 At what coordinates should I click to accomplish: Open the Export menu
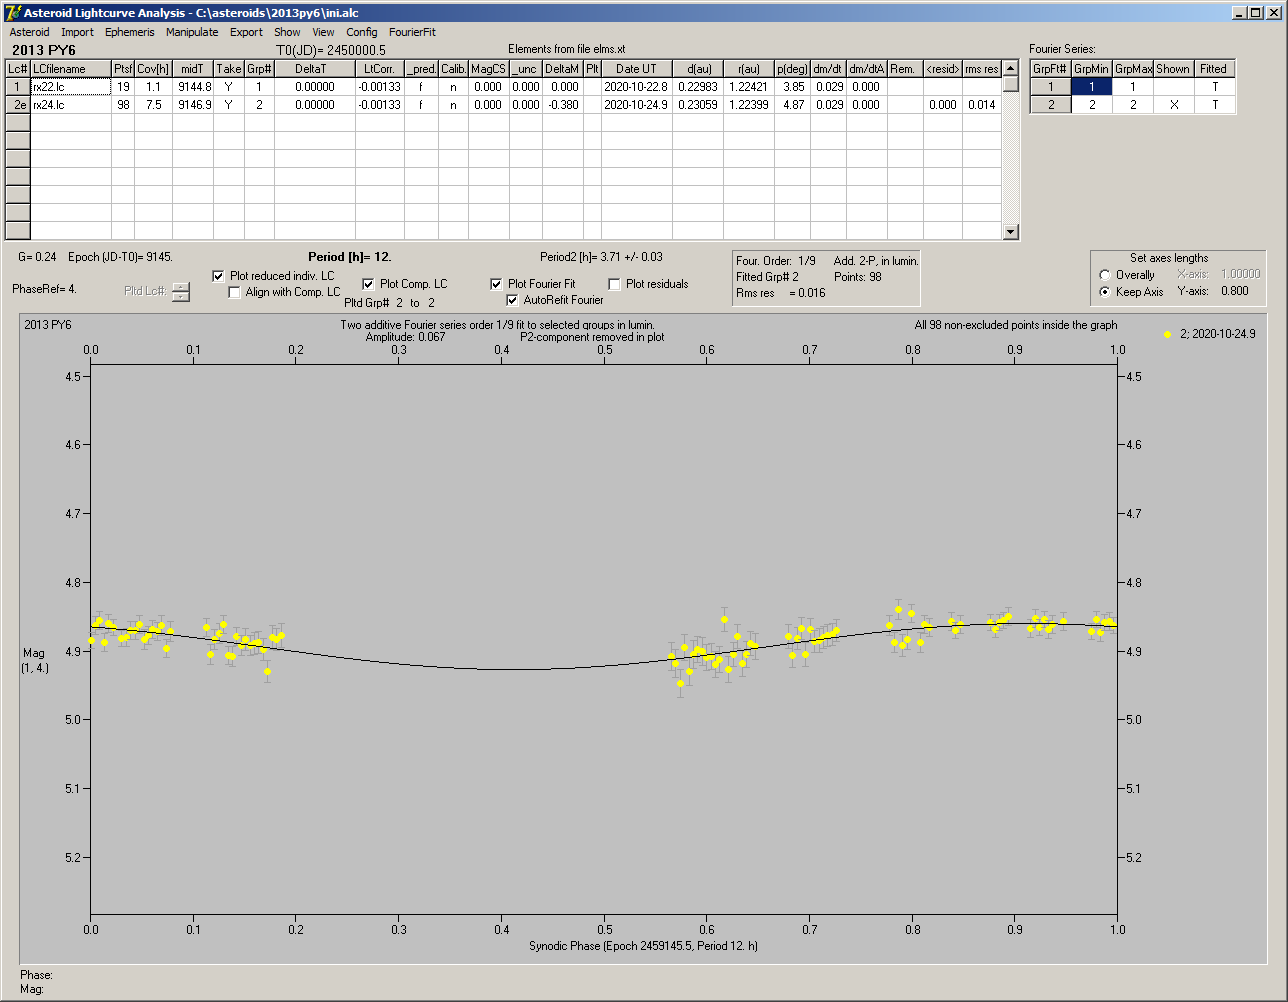246,32
